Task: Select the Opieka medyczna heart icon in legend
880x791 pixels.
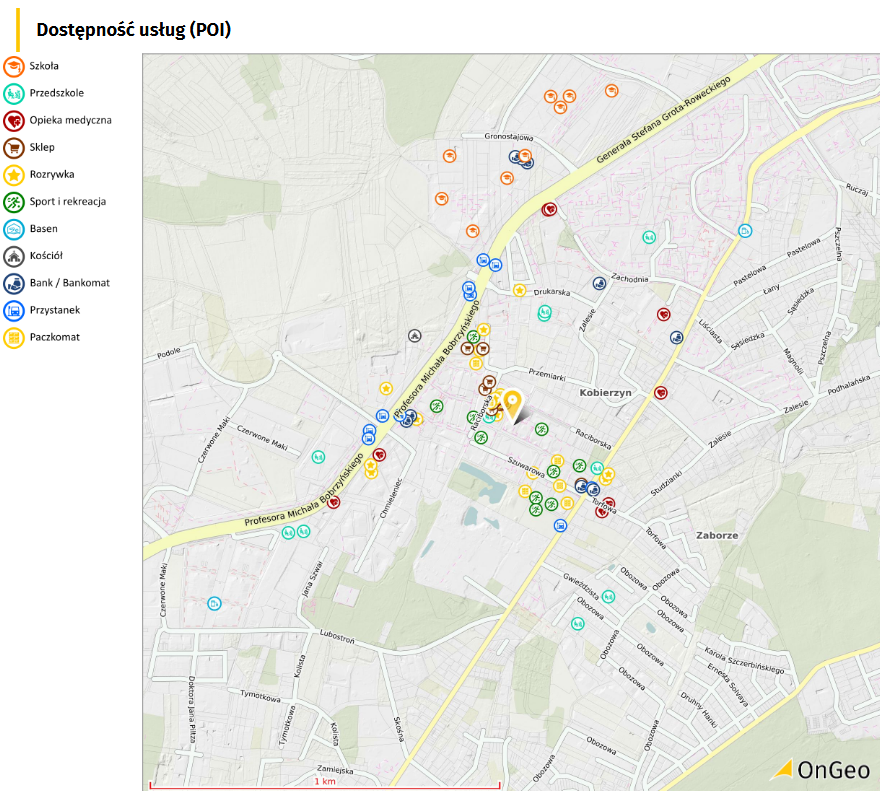Action: click(x=14, y=120)
